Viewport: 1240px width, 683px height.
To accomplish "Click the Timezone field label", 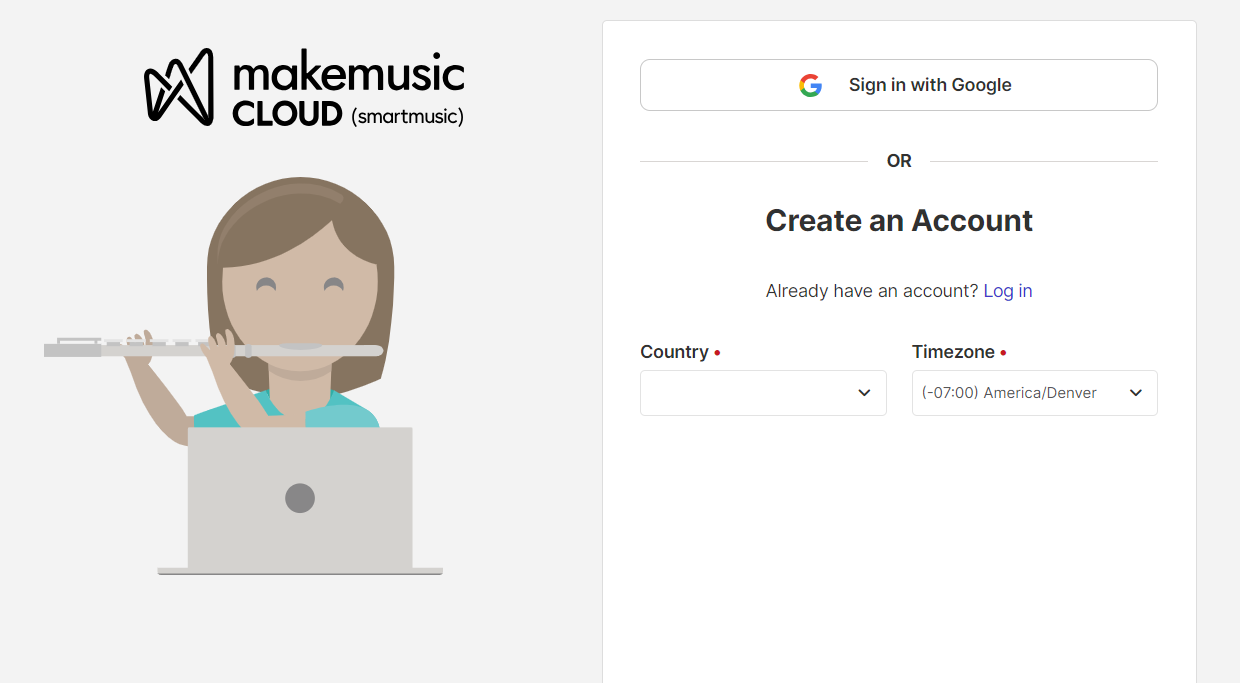I will [x=953, y=352].
